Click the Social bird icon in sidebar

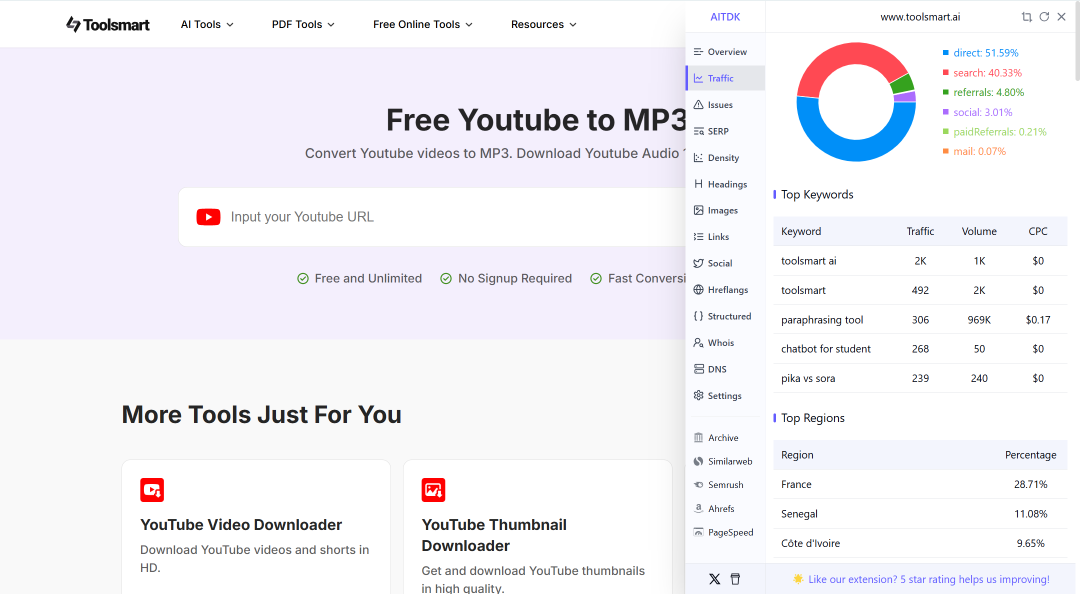click(698, 263)
